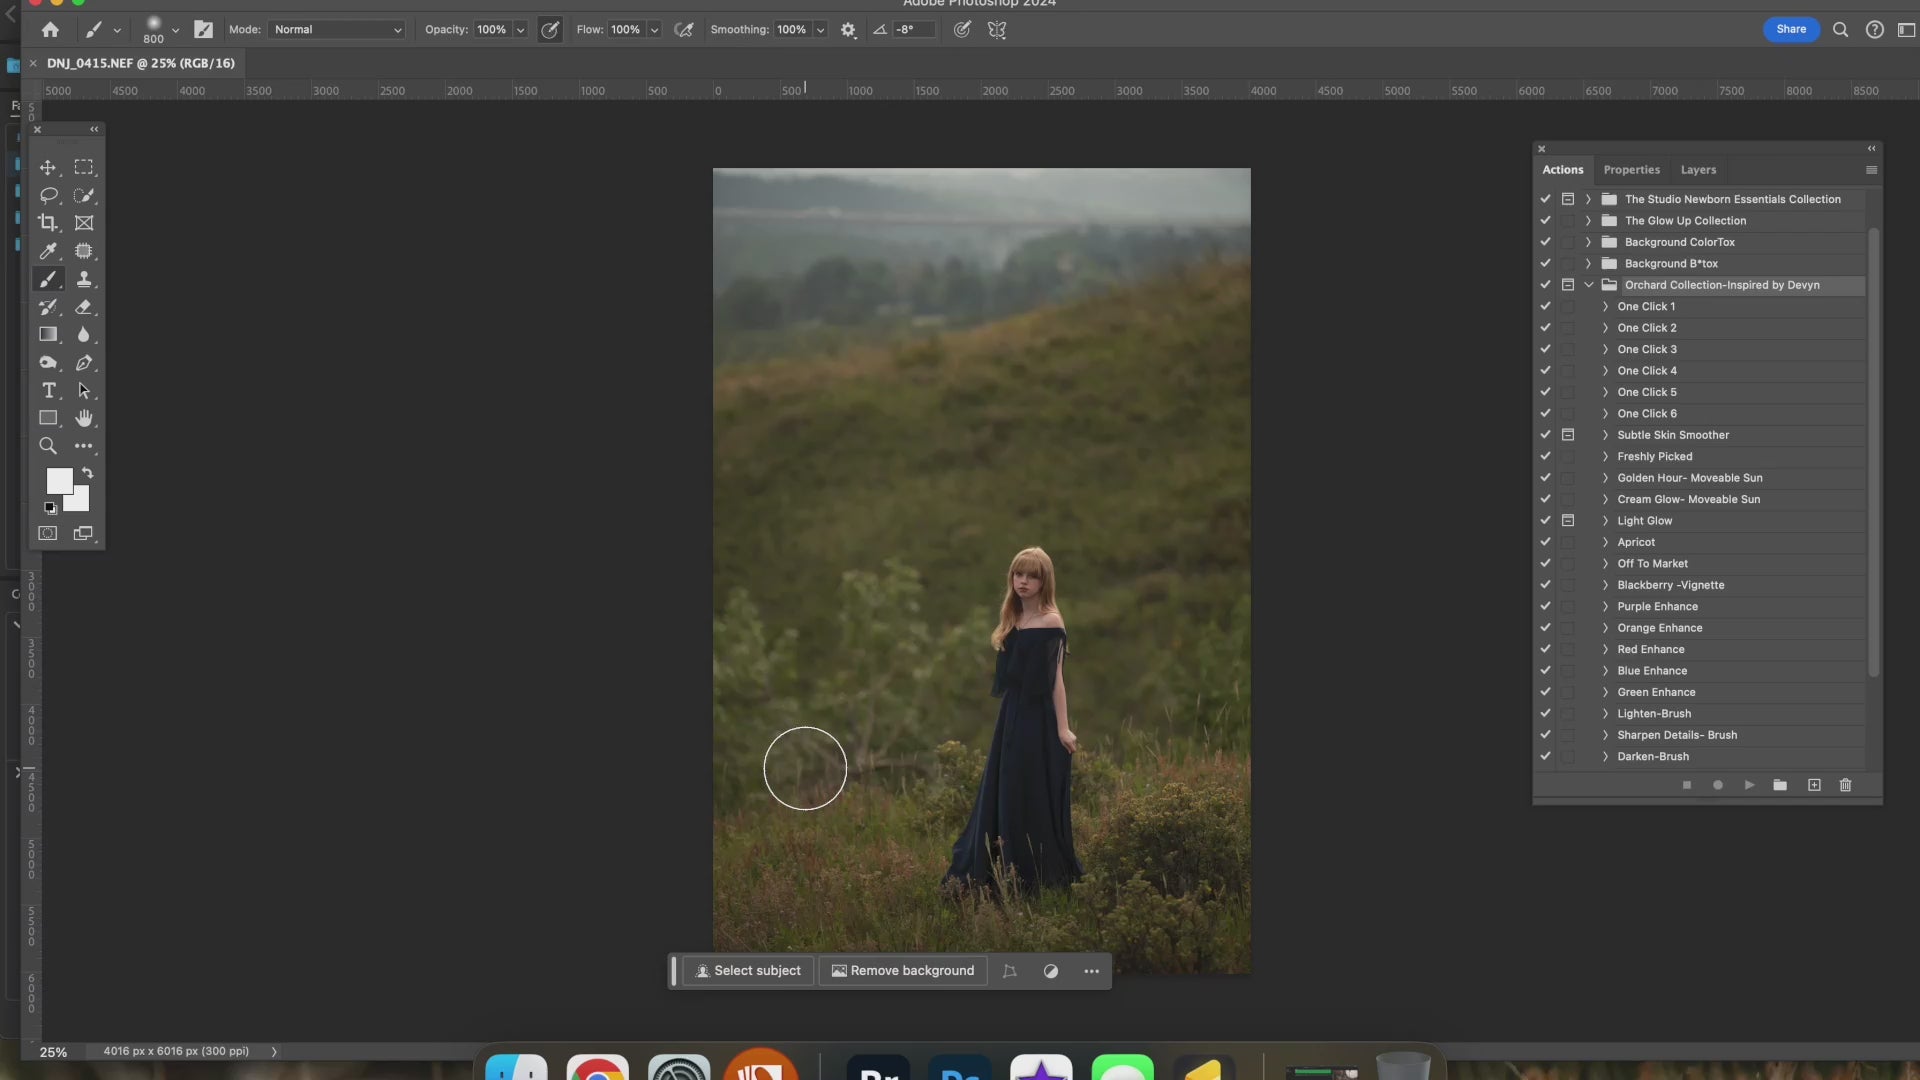Viewport: 1920px width, 1080px height.
Task: Click the Select subject button
Action: tap(748, 971)
